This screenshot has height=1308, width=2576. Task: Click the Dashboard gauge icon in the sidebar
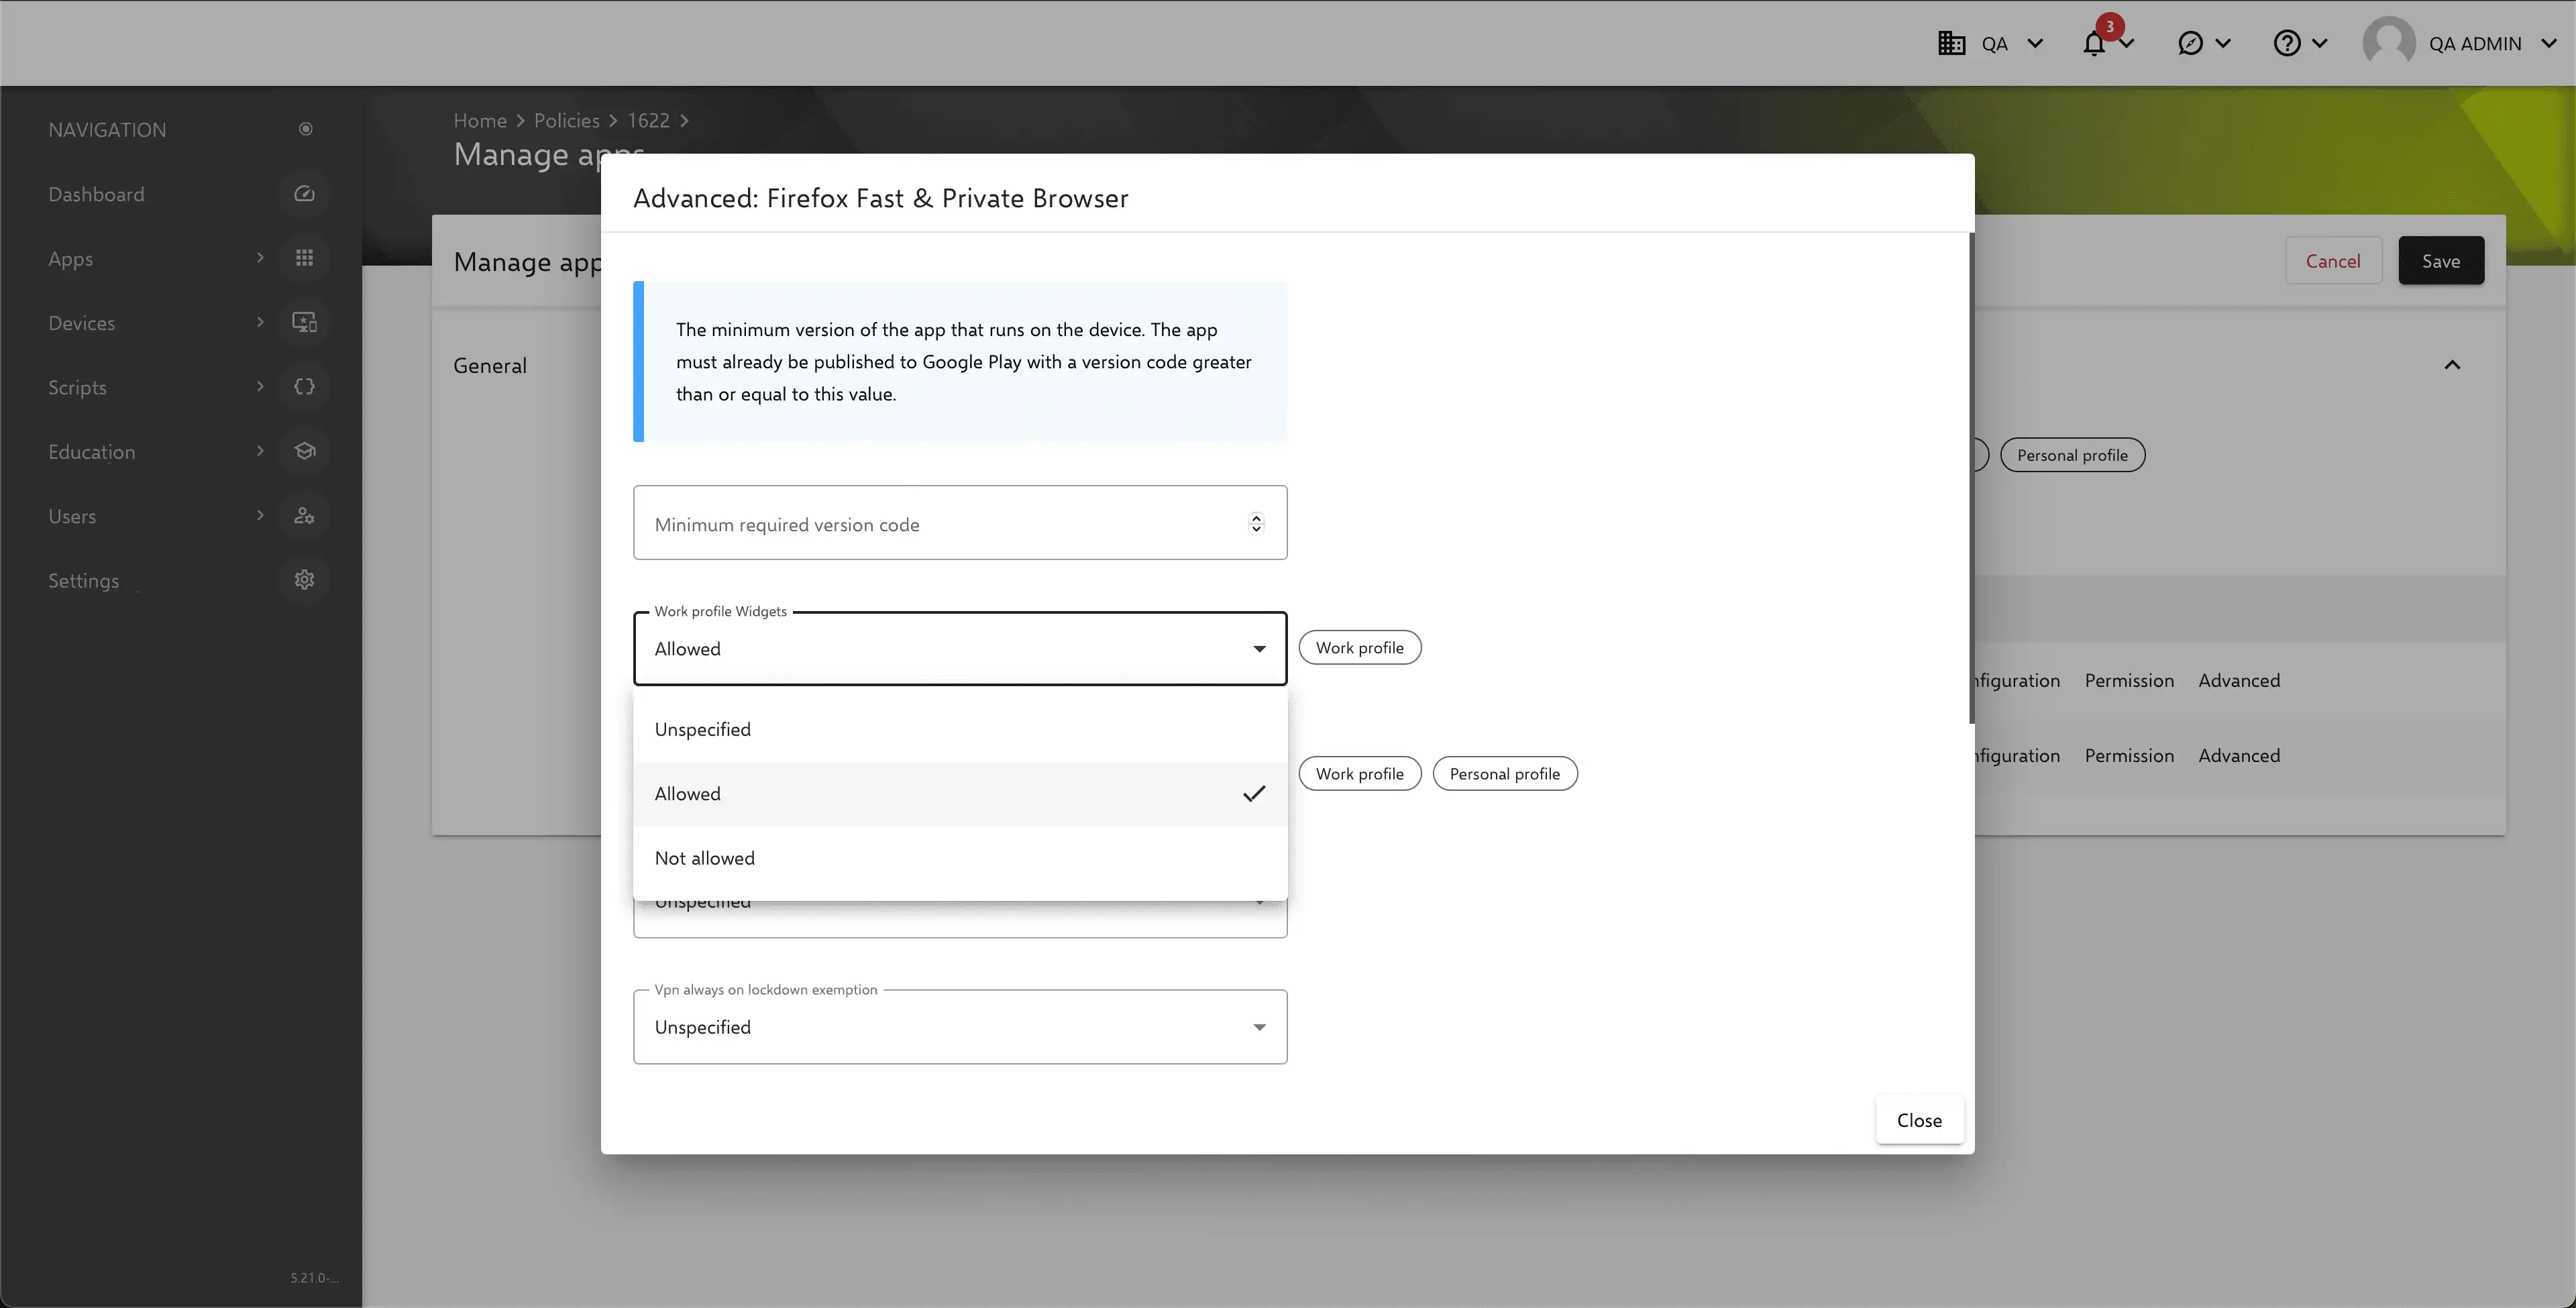305,194
